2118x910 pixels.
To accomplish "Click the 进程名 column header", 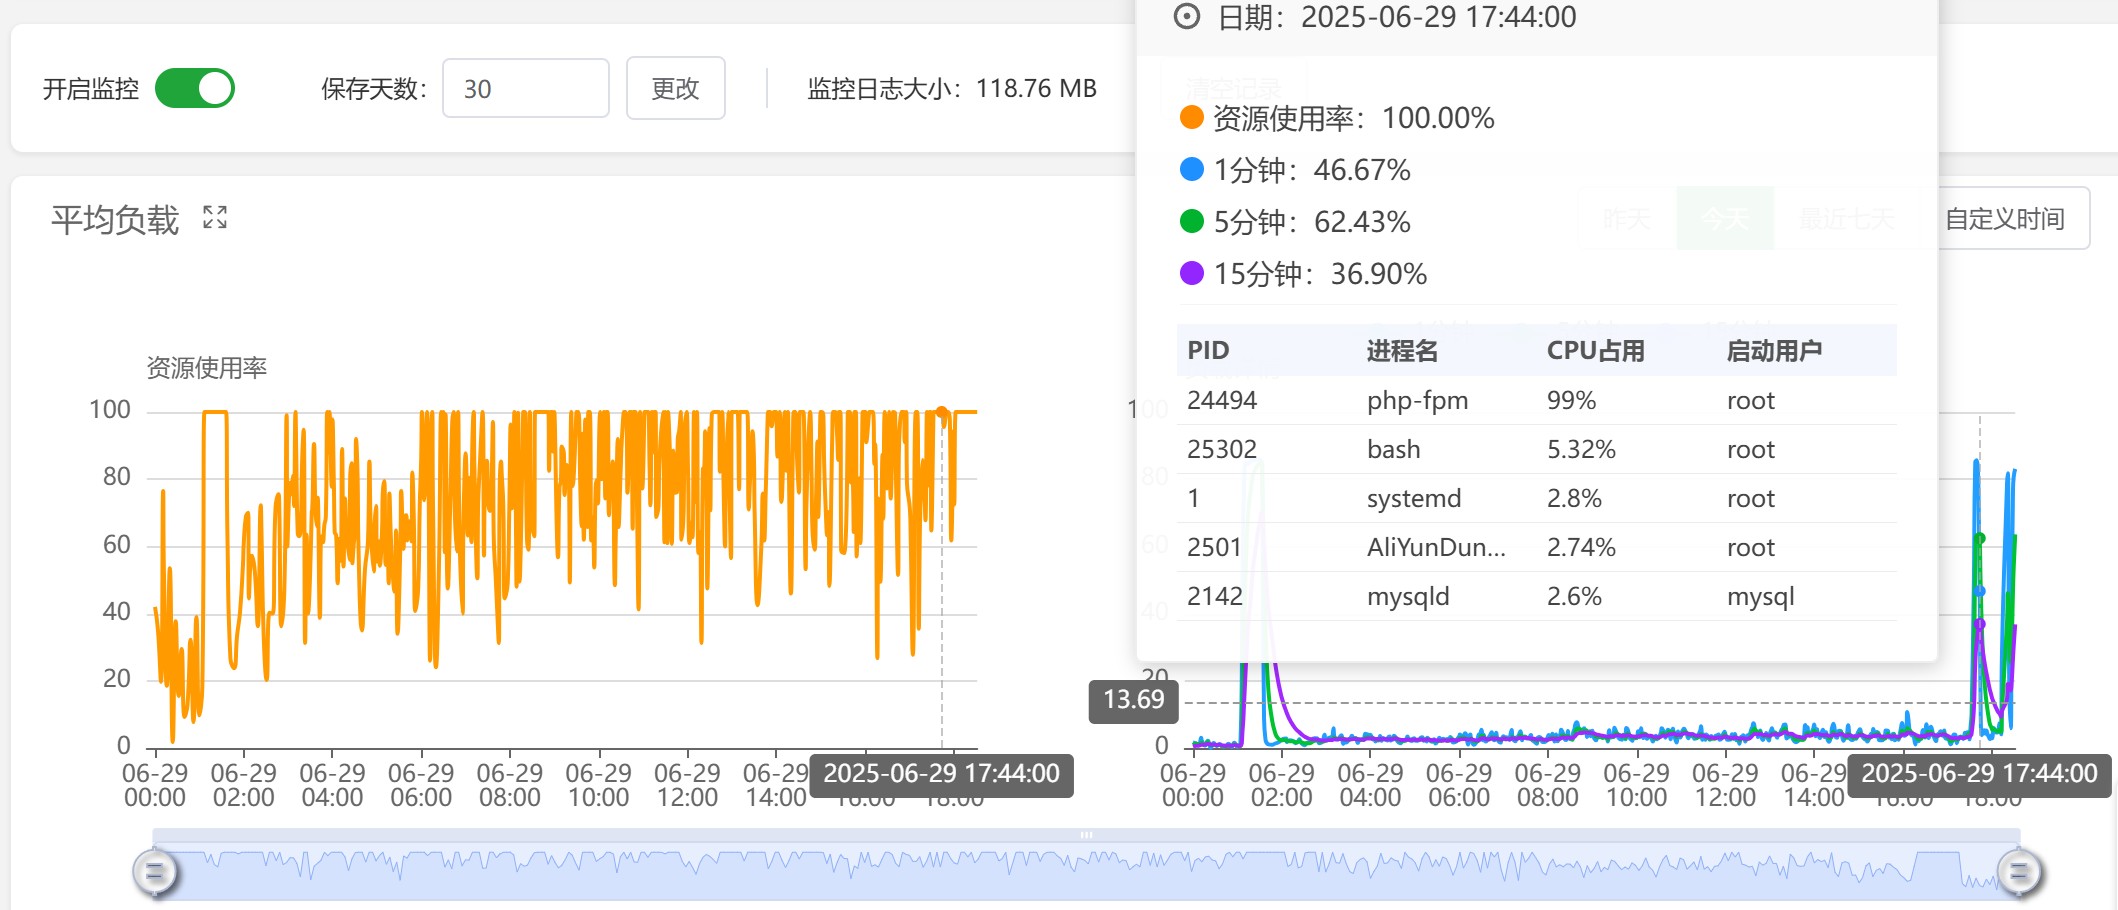I will [x=1402, y=350].
